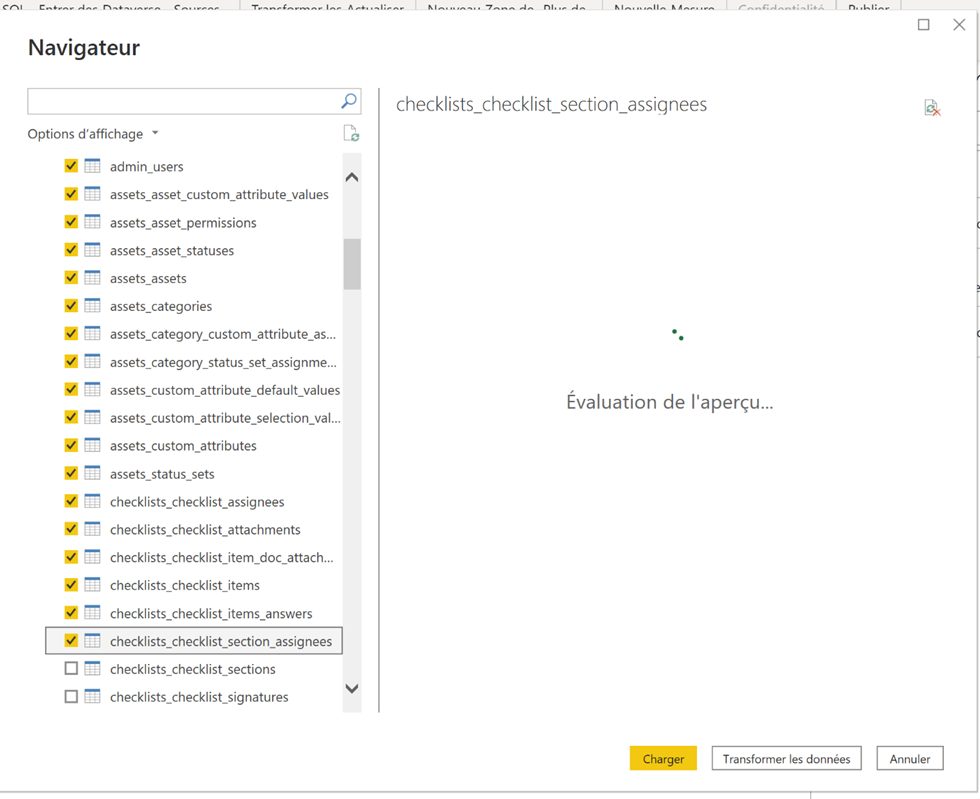Check the checklists_checklist_signatures checkbox
This screenshot has width=980, height=799.
[71, 696]
